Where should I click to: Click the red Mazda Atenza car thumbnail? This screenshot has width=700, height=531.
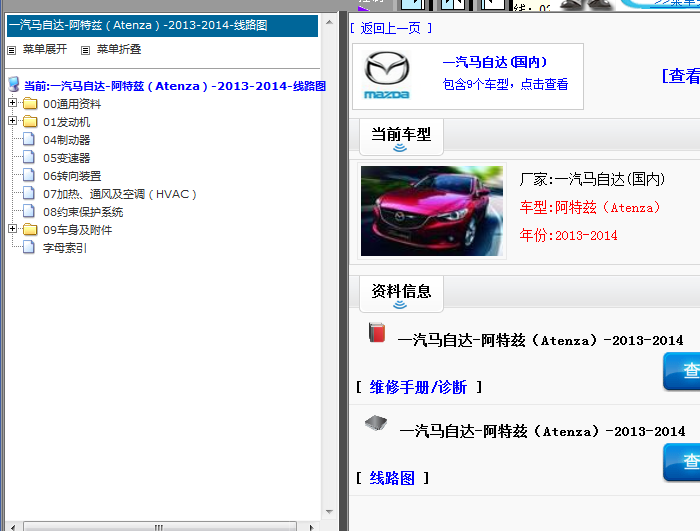coord(432,211)
